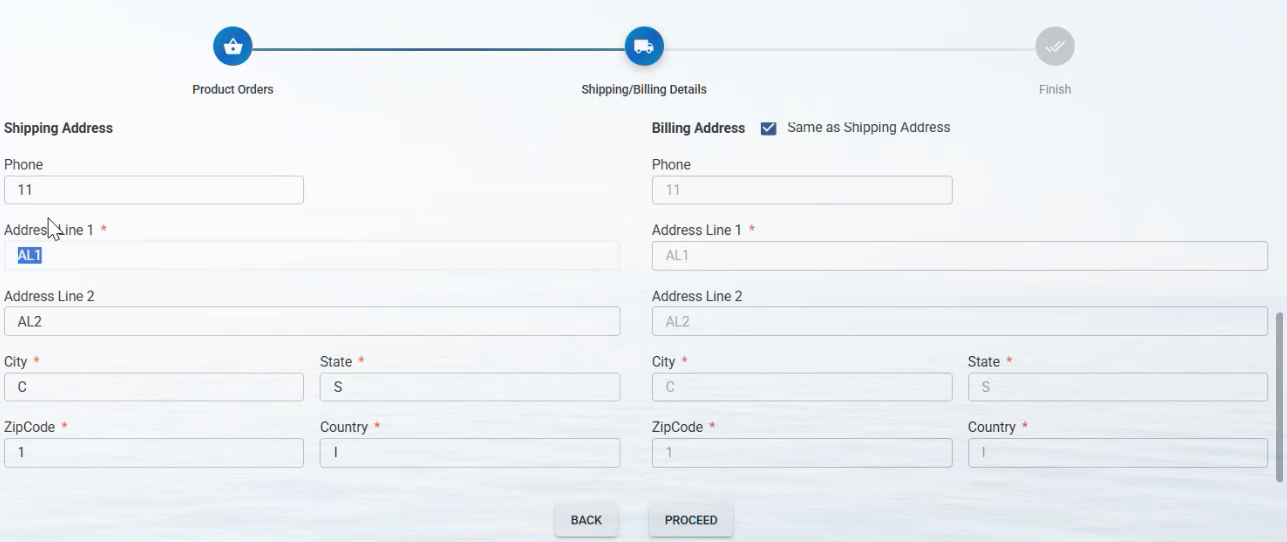Click the Shipping/Billing Details step label
This screenshot has width=1287, height=542.
pos(644,89)
